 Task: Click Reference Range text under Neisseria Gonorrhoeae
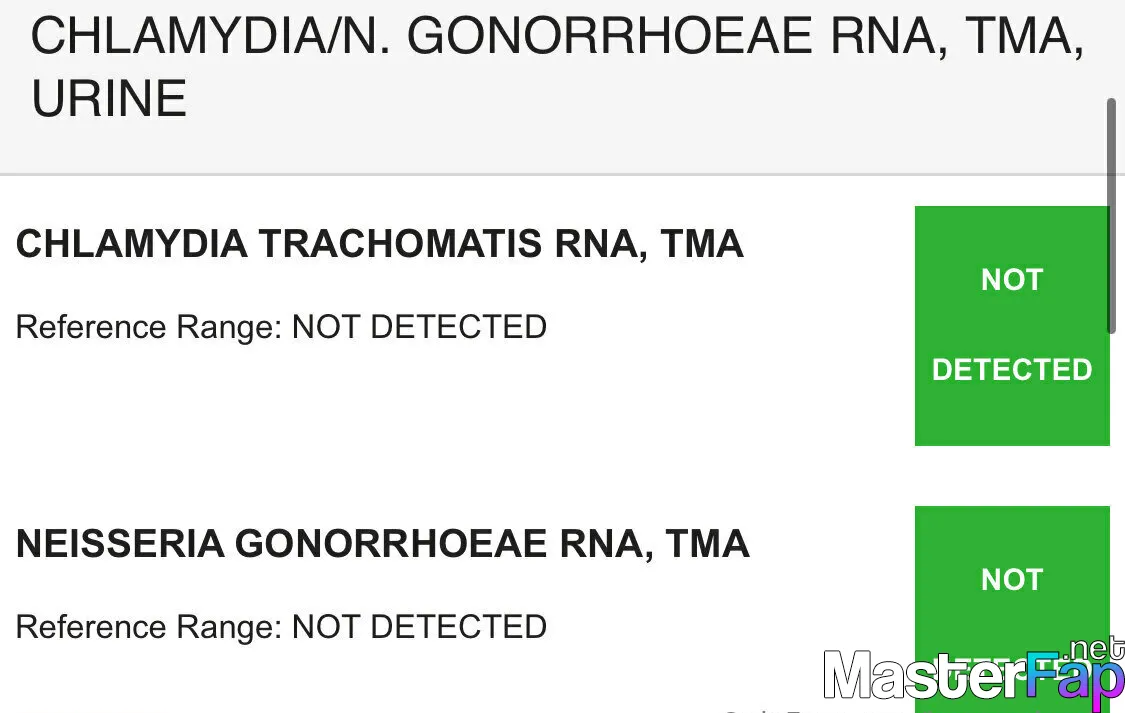point(281,627)
